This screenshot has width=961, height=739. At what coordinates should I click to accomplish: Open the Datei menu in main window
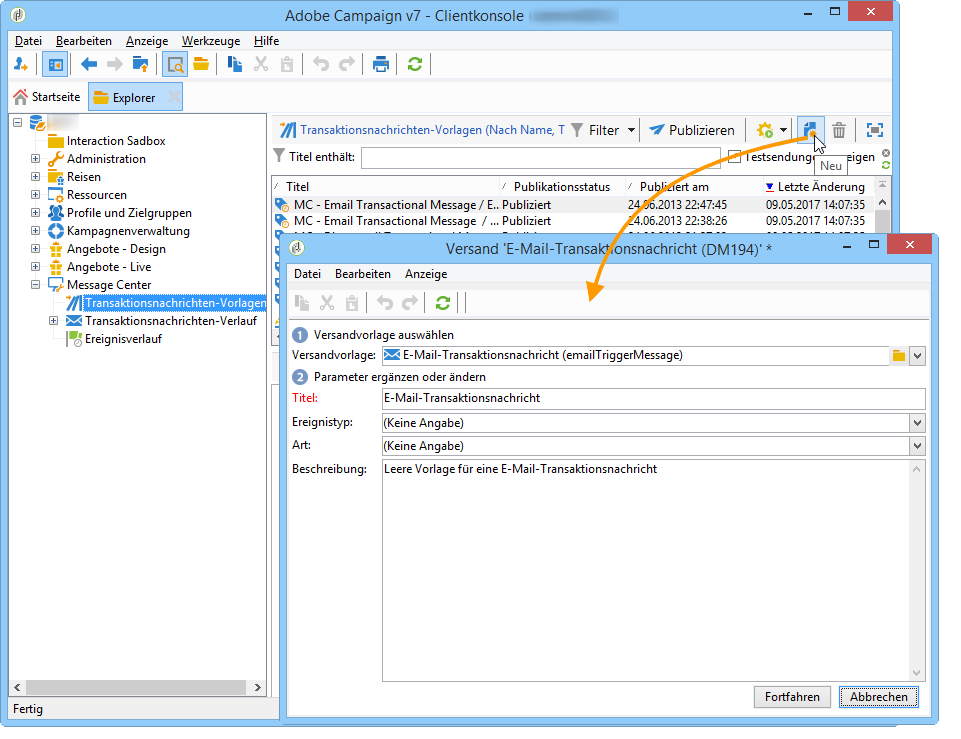[x=28, y=41]
